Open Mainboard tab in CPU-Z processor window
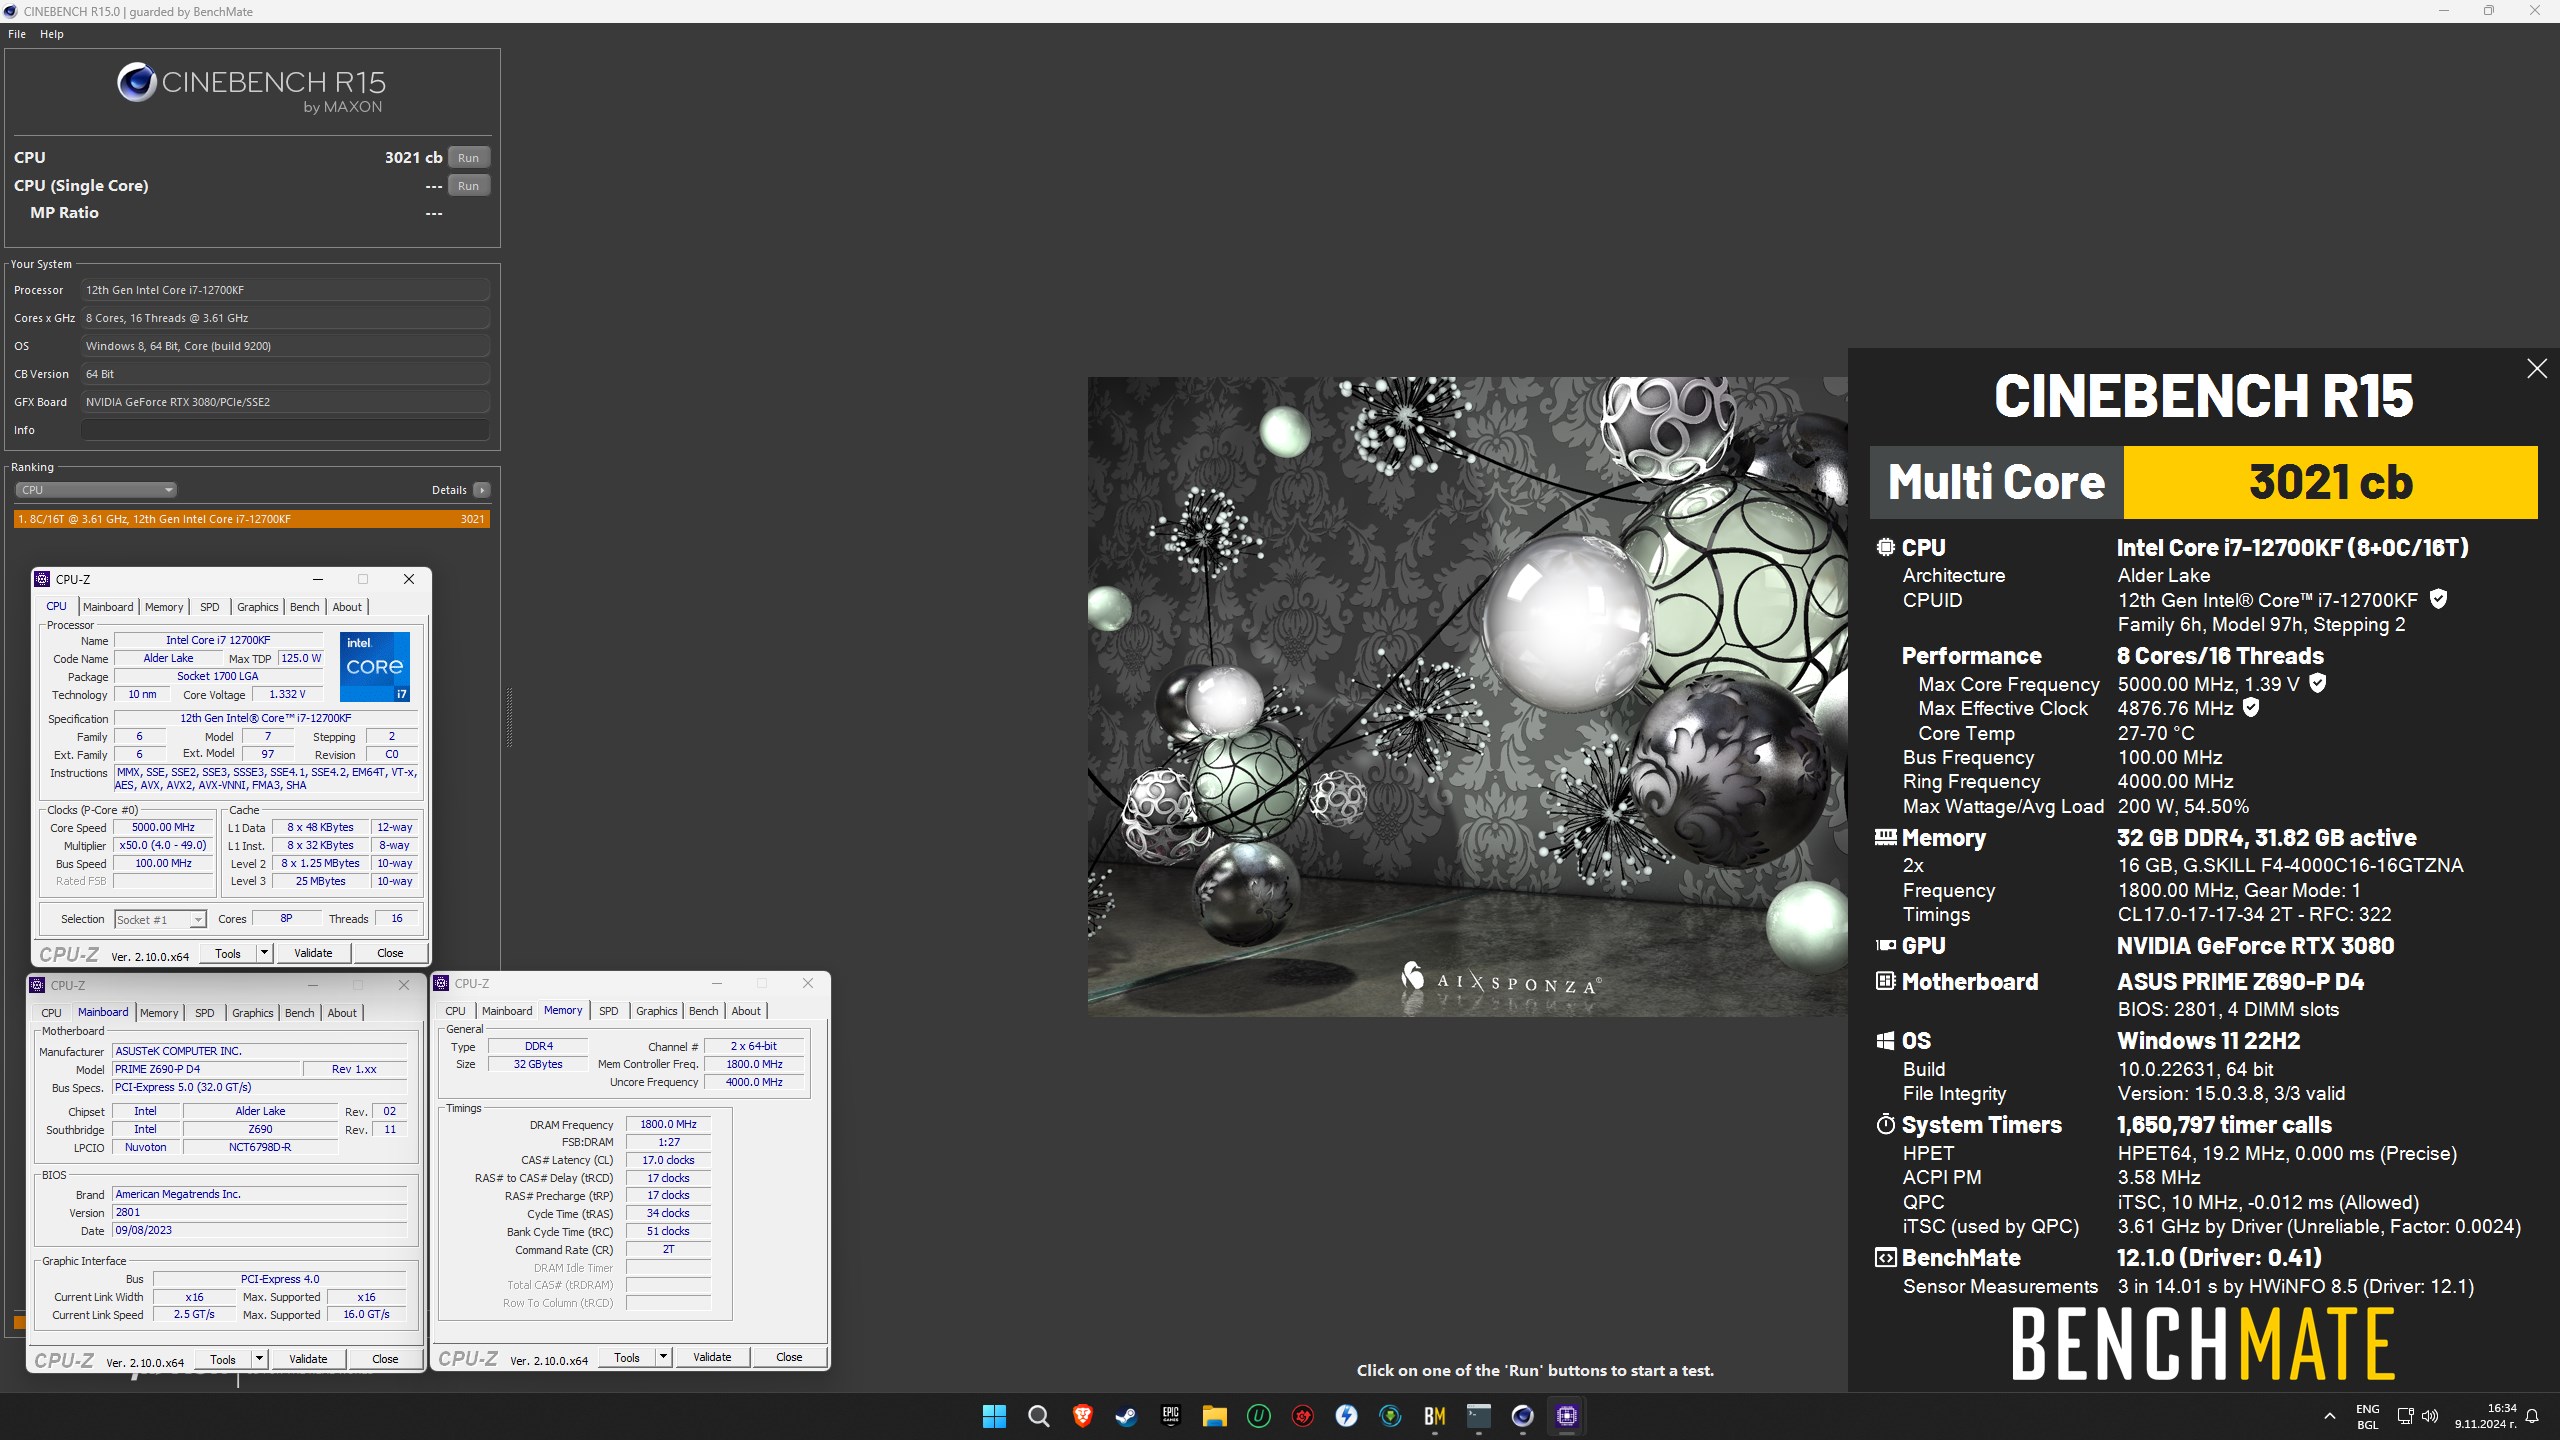This screenshot has height=1440, width=2560. [108, 607]
